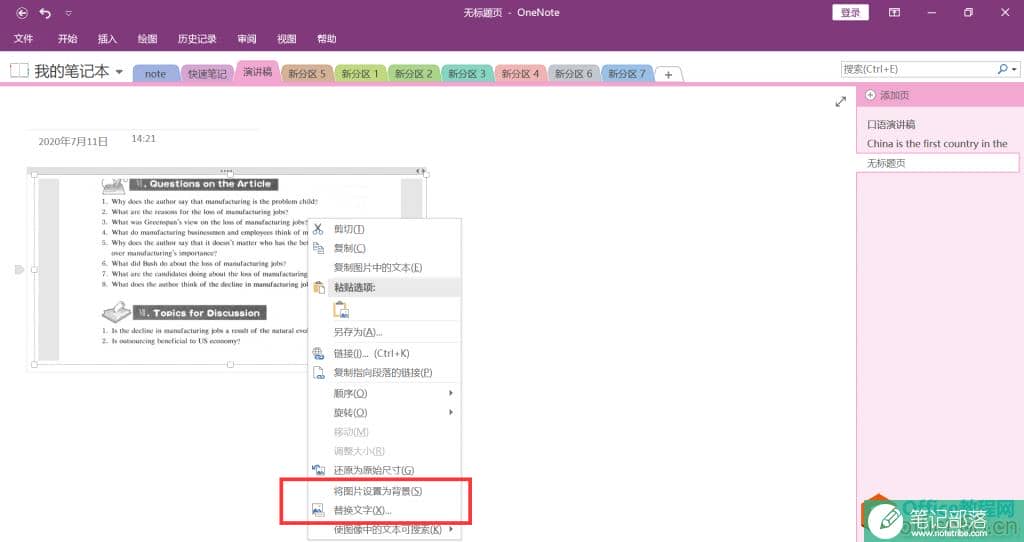1024x542 pixels.
Task: Choose 替换文字(X)... menu entry
Action: [x=385, y=510]
